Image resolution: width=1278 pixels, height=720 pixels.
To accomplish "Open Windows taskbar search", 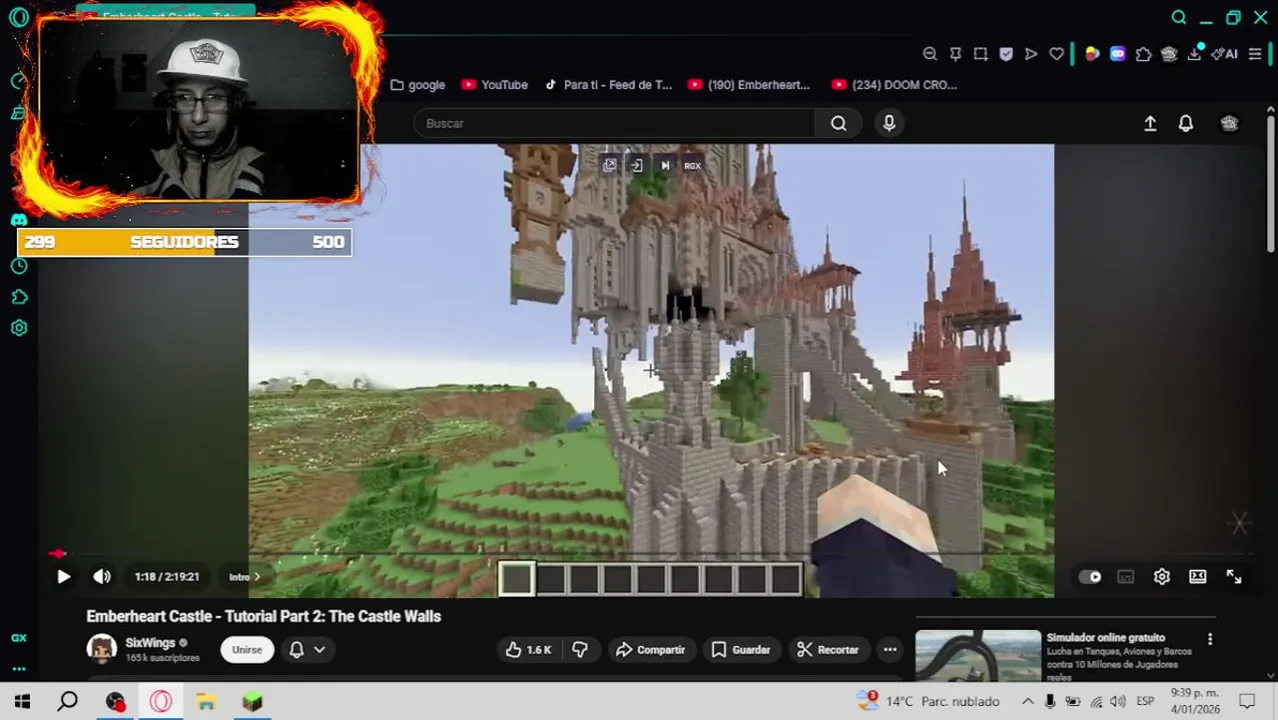I will point(68,702).
